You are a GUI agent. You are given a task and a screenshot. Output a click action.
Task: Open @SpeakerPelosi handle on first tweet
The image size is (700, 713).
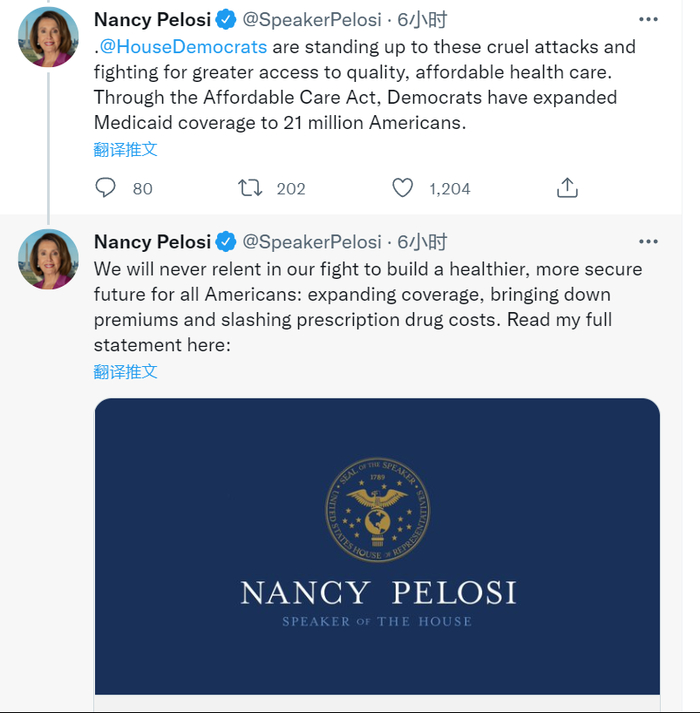312,20
